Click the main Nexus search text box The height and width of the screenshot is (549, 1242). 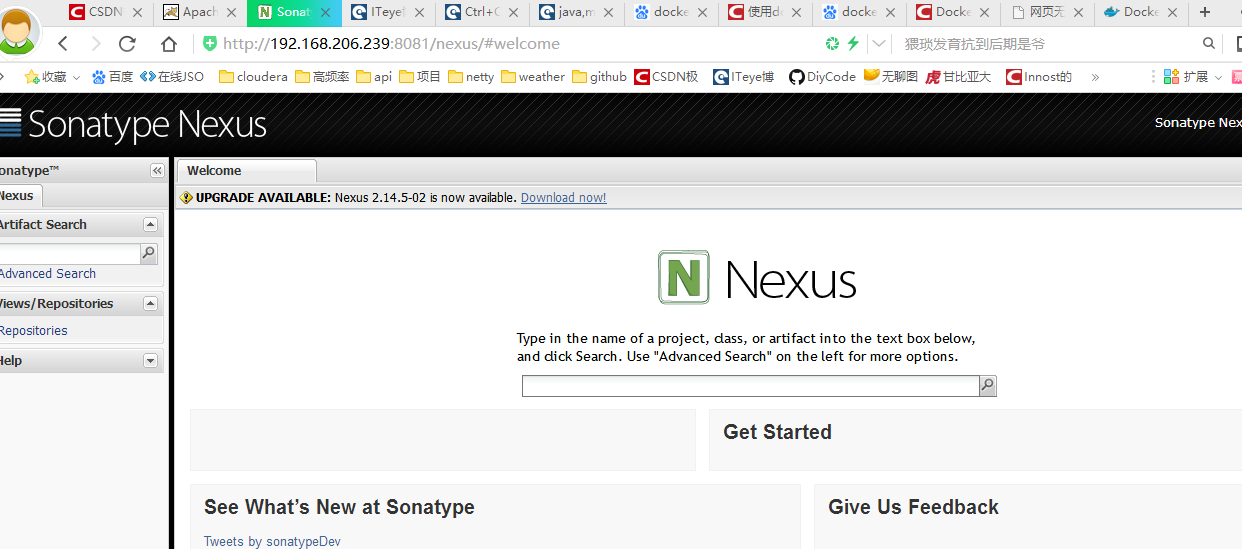pyautogui.click(x=750, y=386)
